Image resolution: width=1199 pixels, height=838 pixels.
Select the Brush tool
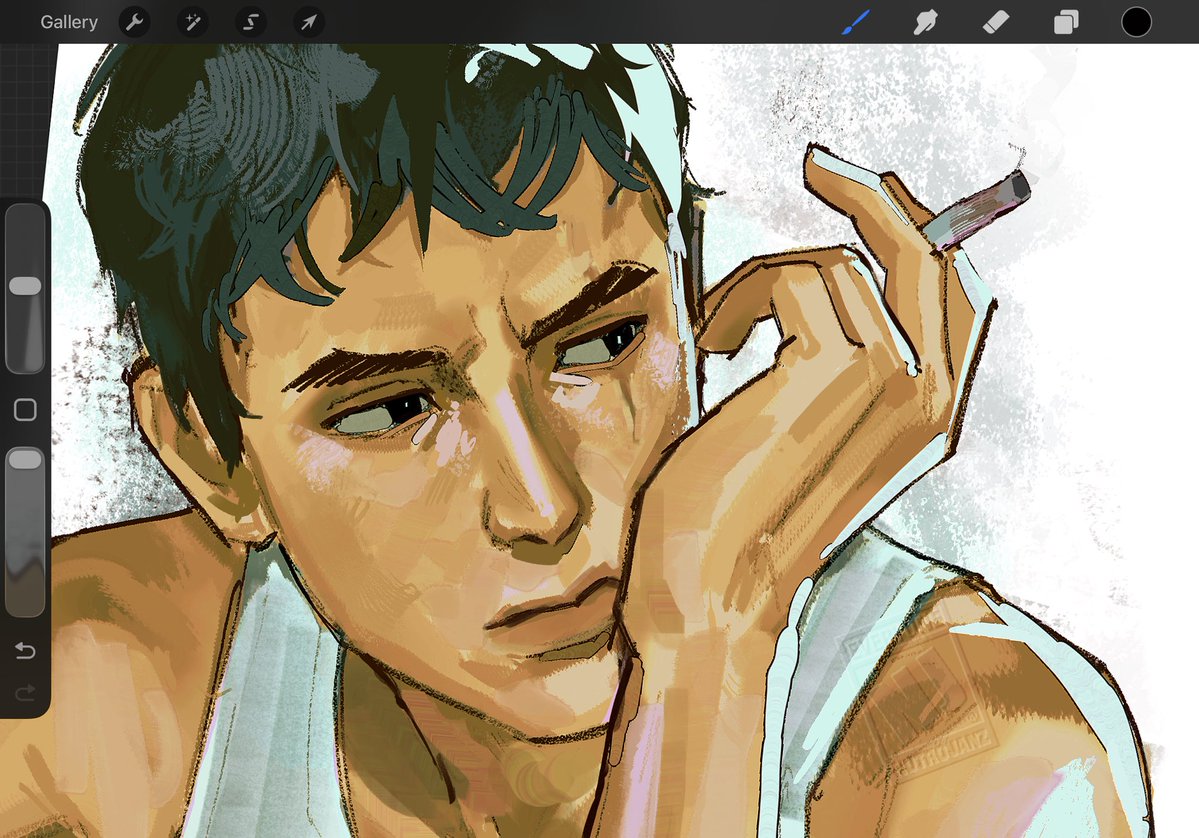click(x=856, y=22)
